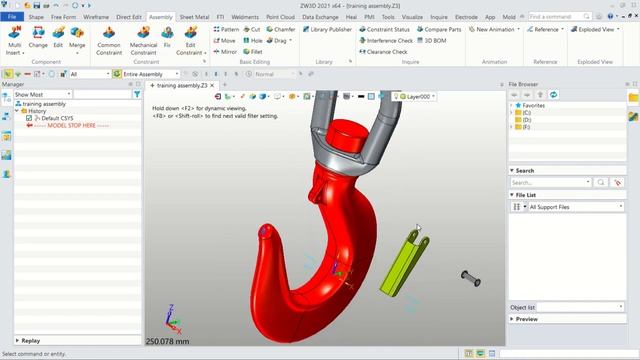Expand the Preview section

pyautogui.click(x=512, y=319)
